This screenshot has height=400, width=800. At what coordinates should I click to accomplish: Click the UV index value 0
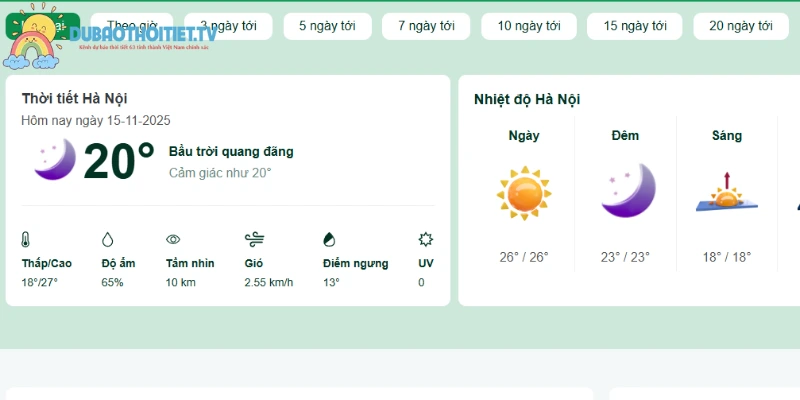pos(421,282)
